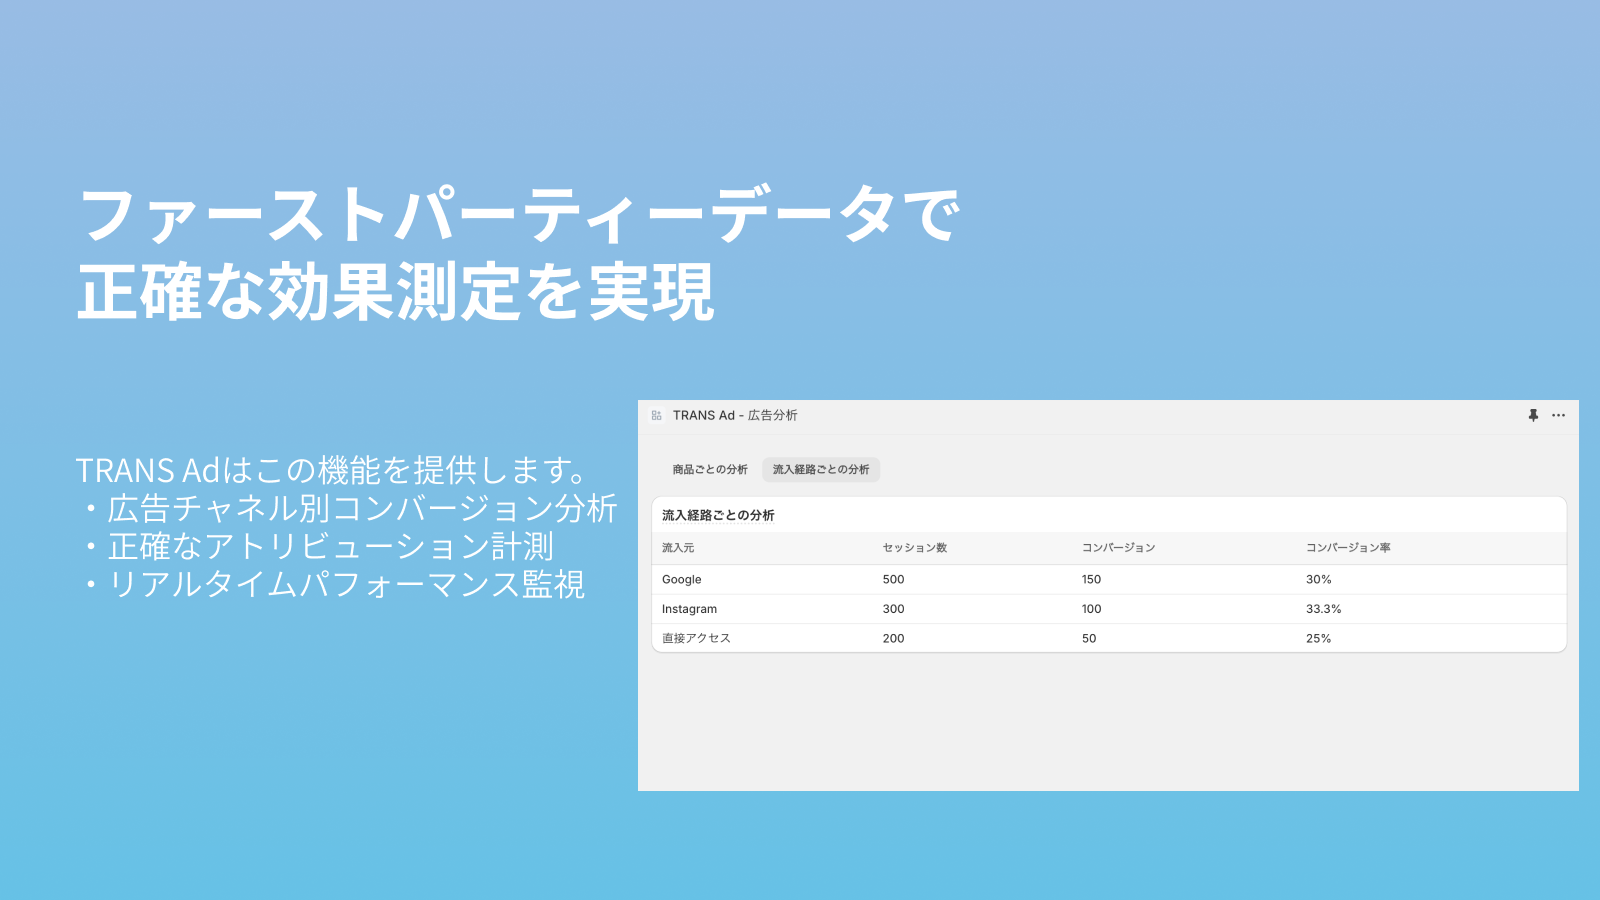
Task: Switch to 商品ごとの分析 tab
Action: click(710, 469)
